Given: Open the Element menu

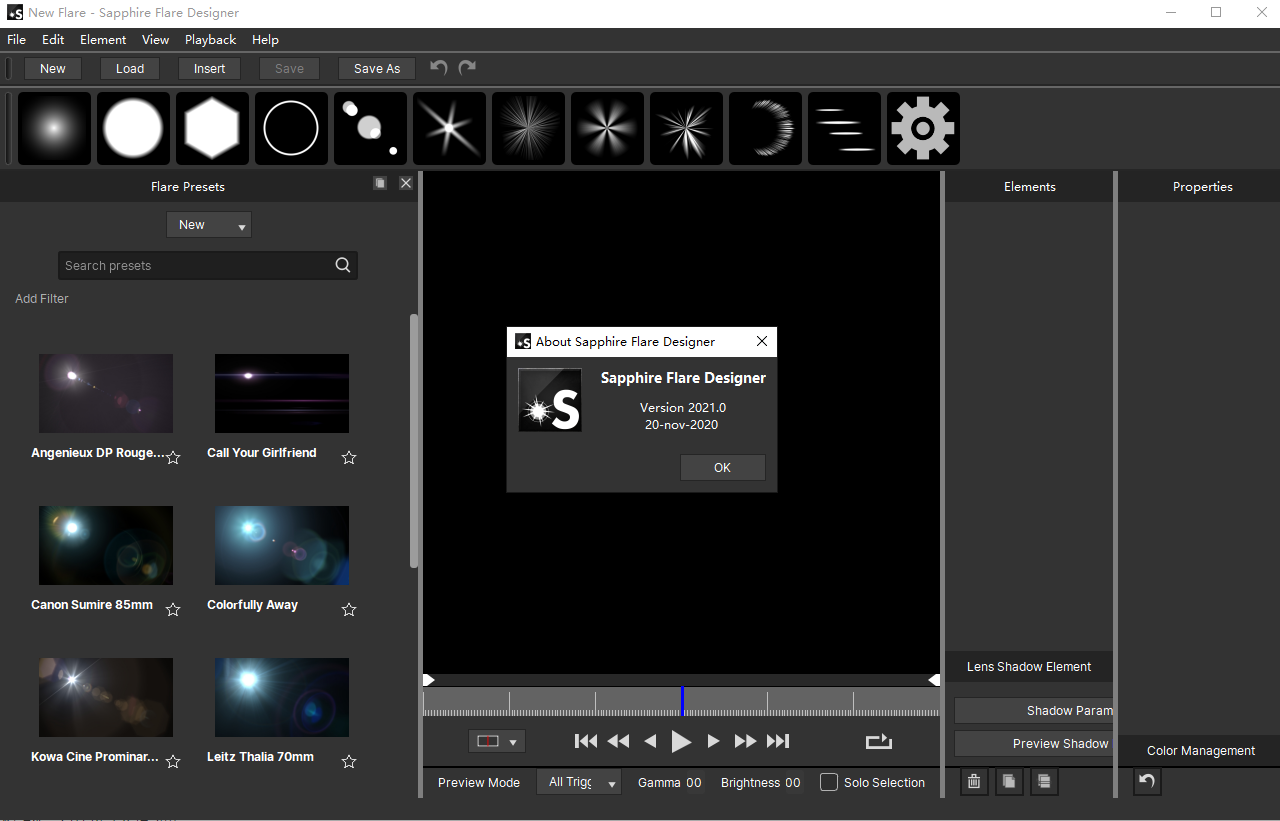Looking at the screenshot, I should [x=103, y=40].
